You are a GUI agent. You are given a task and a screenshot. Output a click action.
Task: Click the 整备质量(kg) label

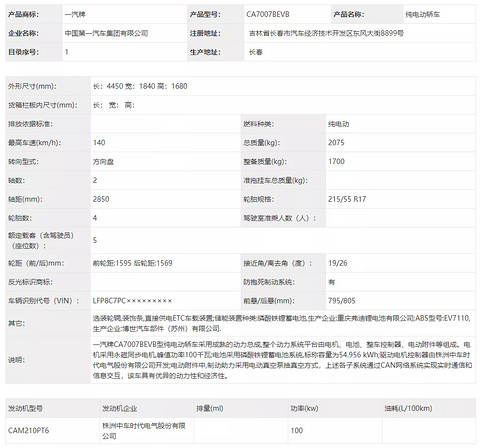pyautogui.click(x=265, y=162)
